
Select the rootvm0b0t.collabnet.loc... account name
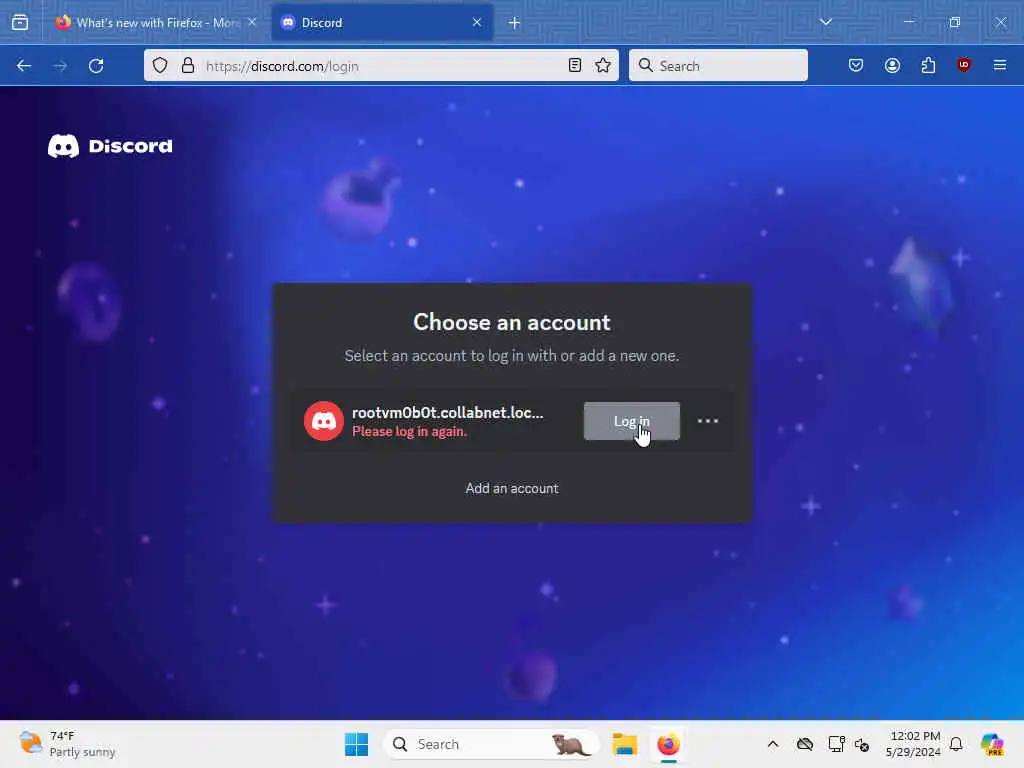pyautogui.click(x=447, y=413)
